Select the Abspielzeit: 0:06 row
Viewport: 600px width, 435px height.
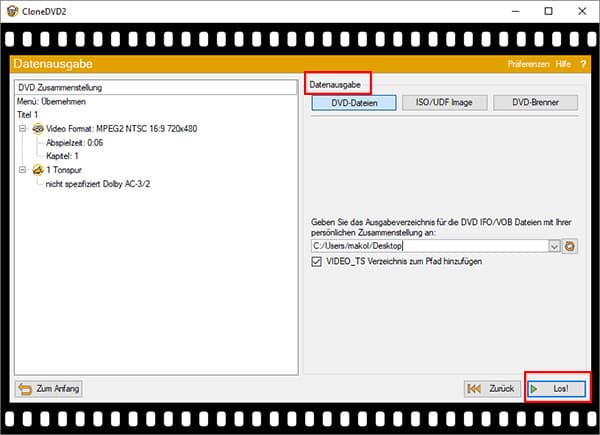click(75, 143)
